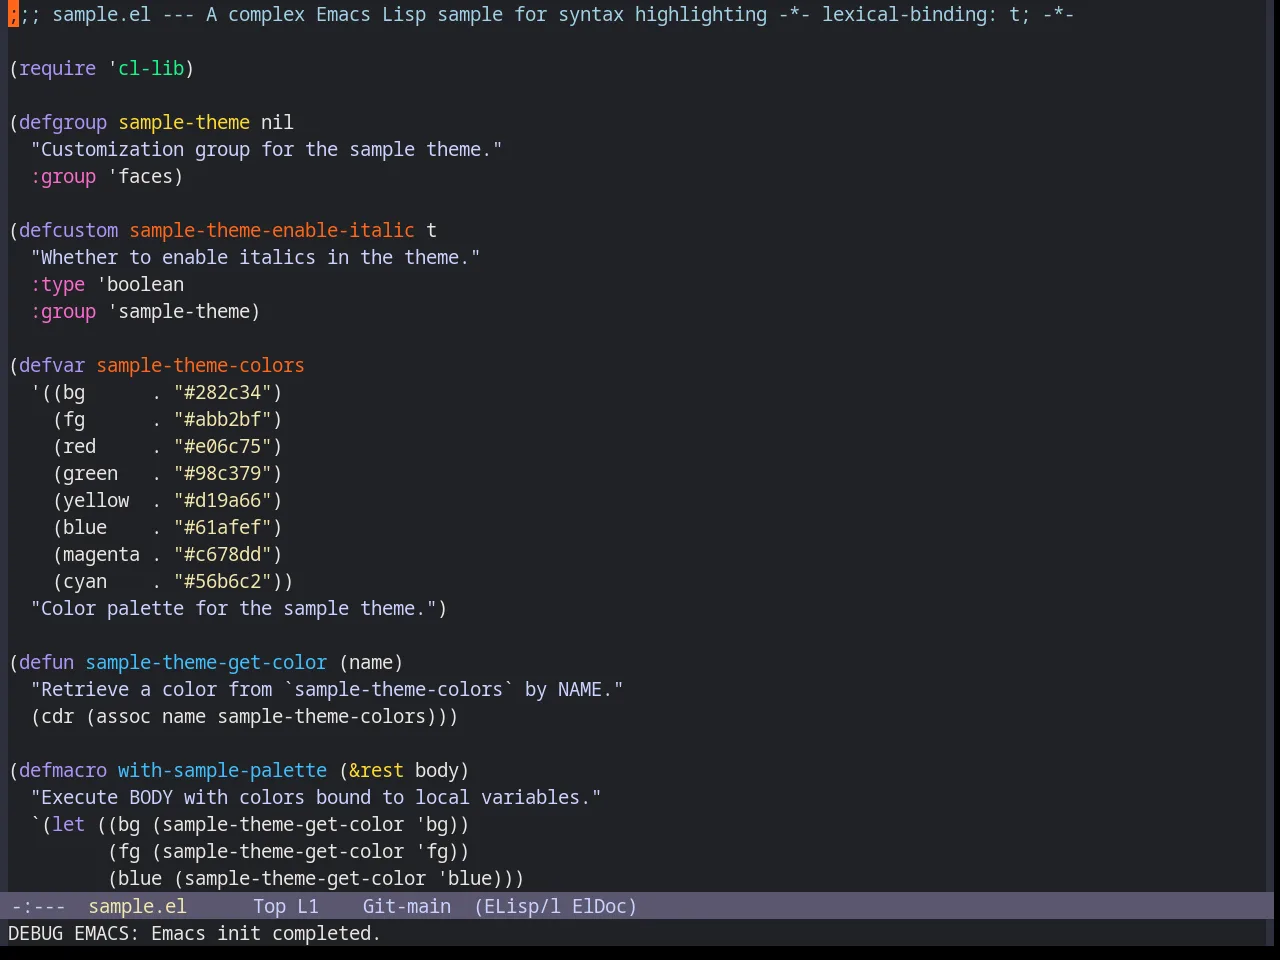Click the 'defun' keyword
The image size is (1280, 960).
46,662
